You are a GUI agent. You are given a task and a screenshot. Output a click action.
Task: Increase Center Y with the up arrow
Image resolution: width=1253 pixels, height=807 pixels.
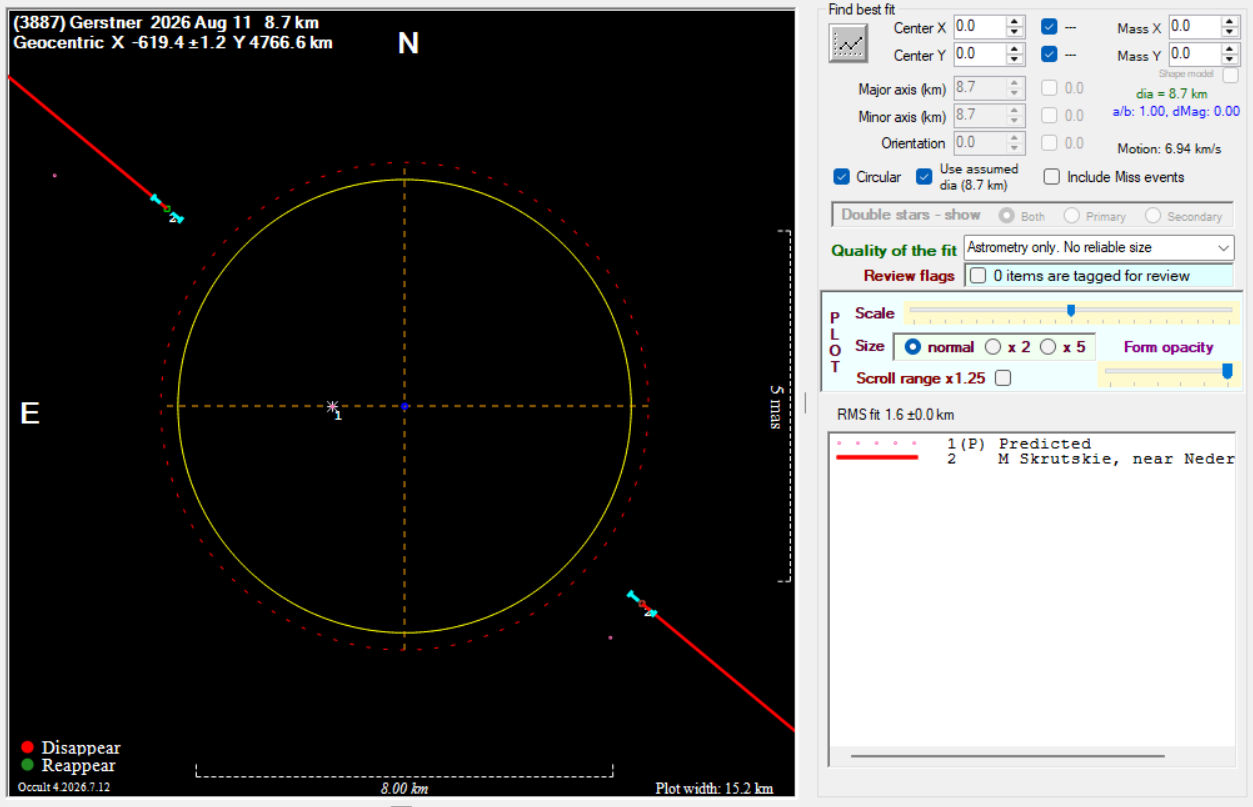(x=1015, y=48)
